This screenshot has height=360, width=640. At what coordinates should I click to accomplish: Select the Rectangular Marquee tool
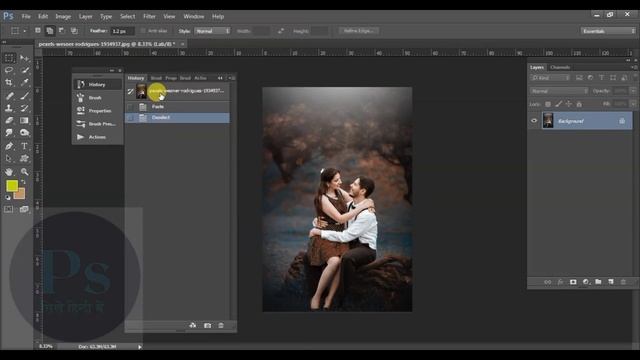pos(9,58)
